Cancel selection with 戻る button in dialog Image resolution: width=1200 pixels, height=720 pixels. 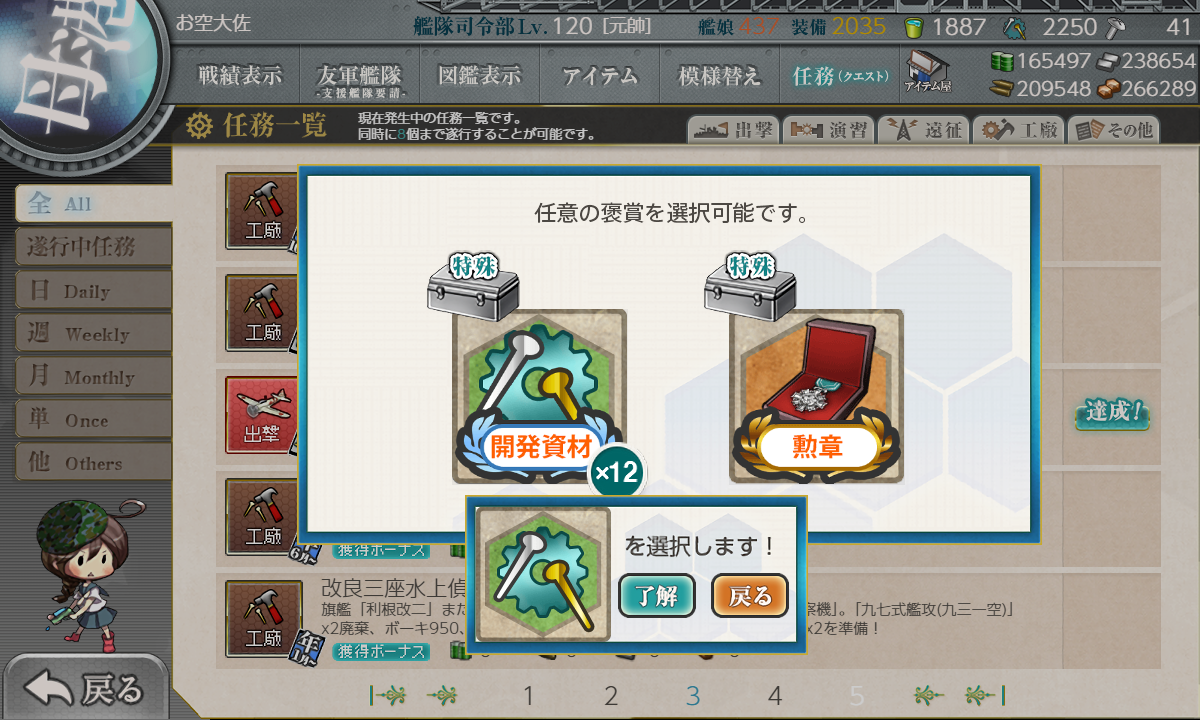point(750,596)
